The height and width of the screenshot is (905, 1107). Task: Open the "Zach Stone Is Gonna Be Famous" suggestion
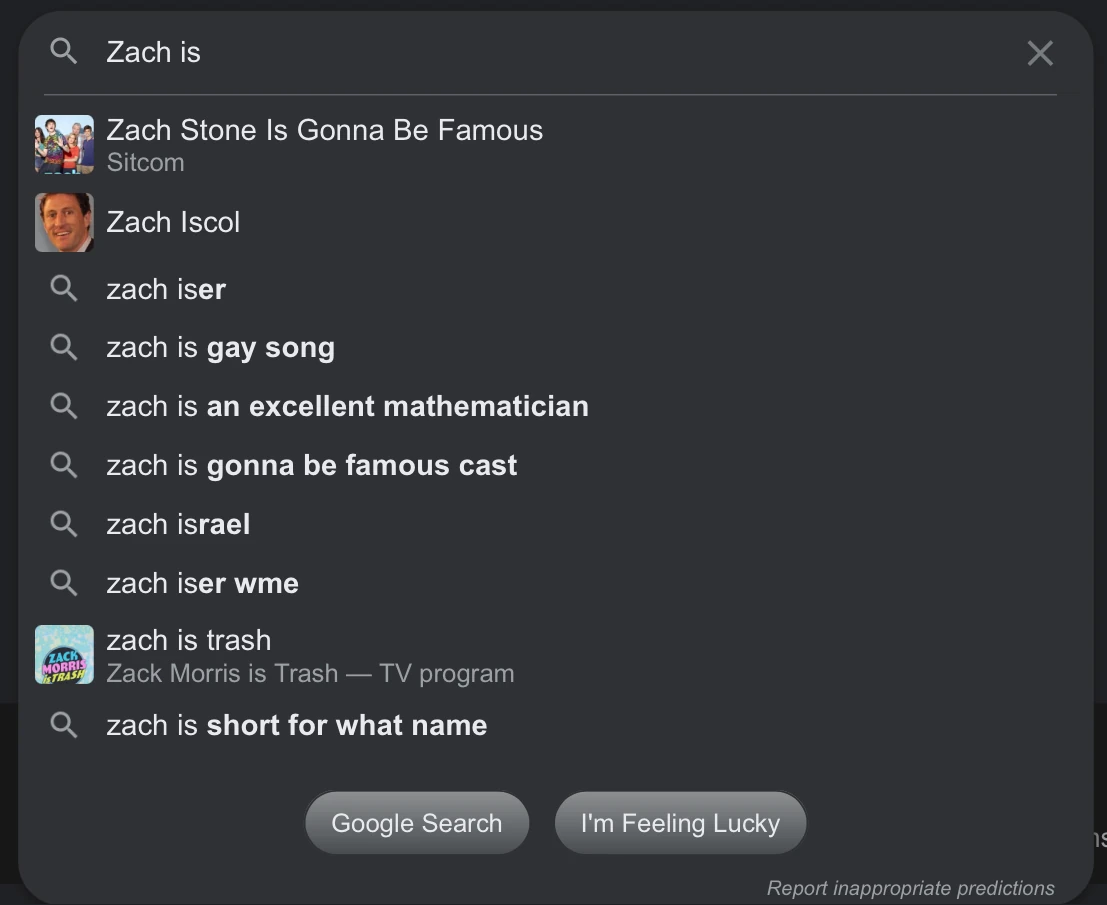[x=324, y=130]
